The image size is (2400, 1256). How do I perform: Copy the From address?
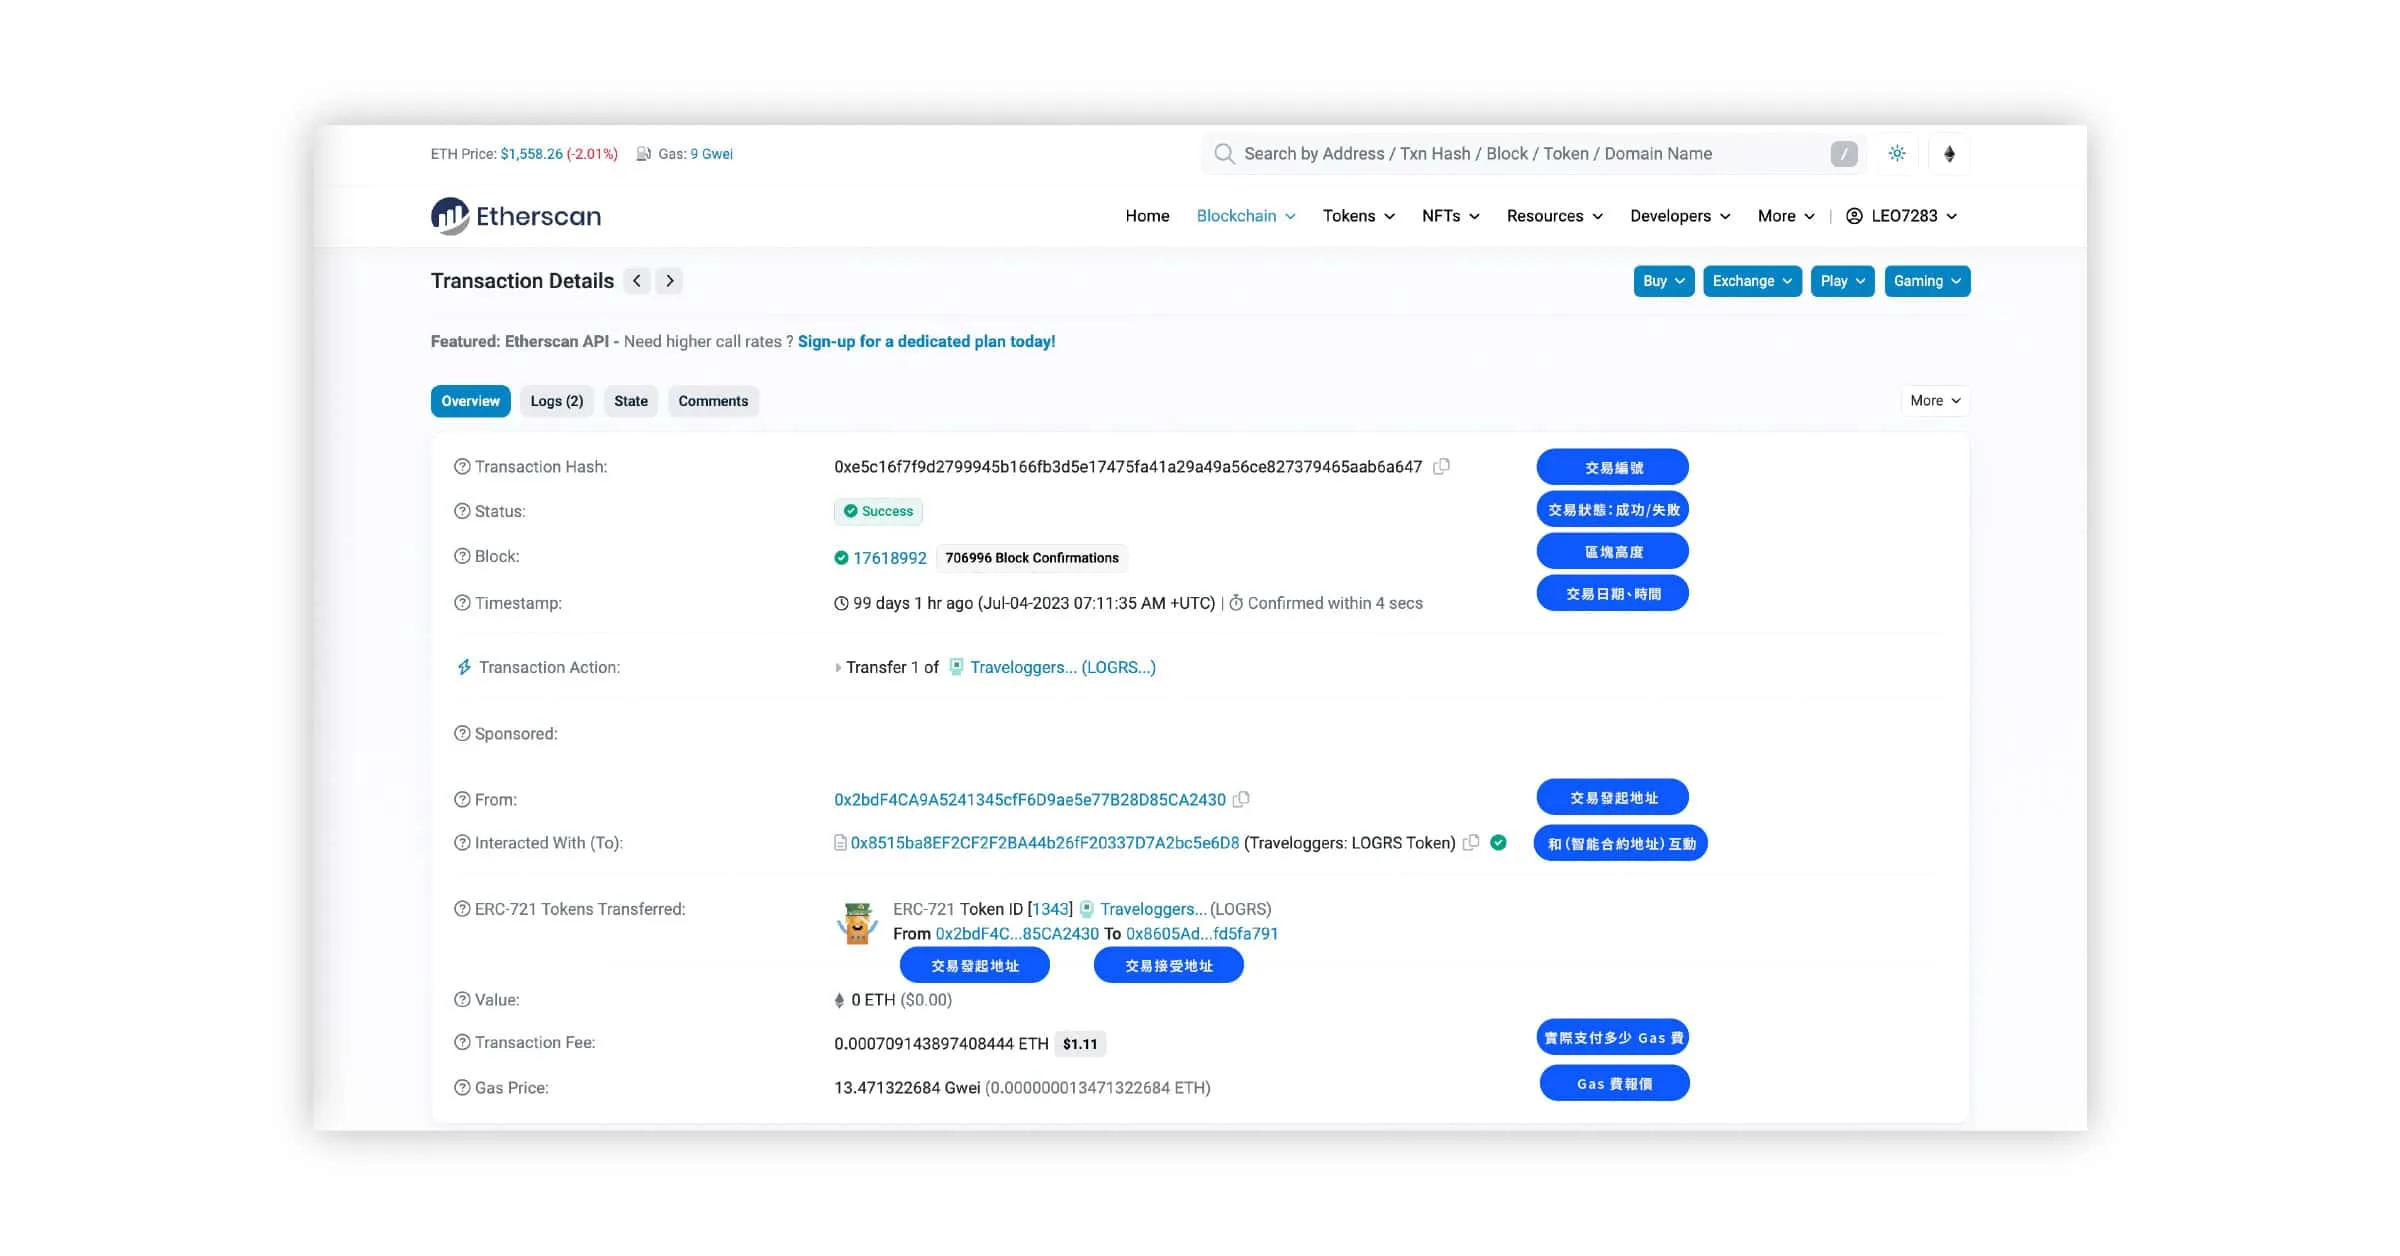[x=1241, y=799]
